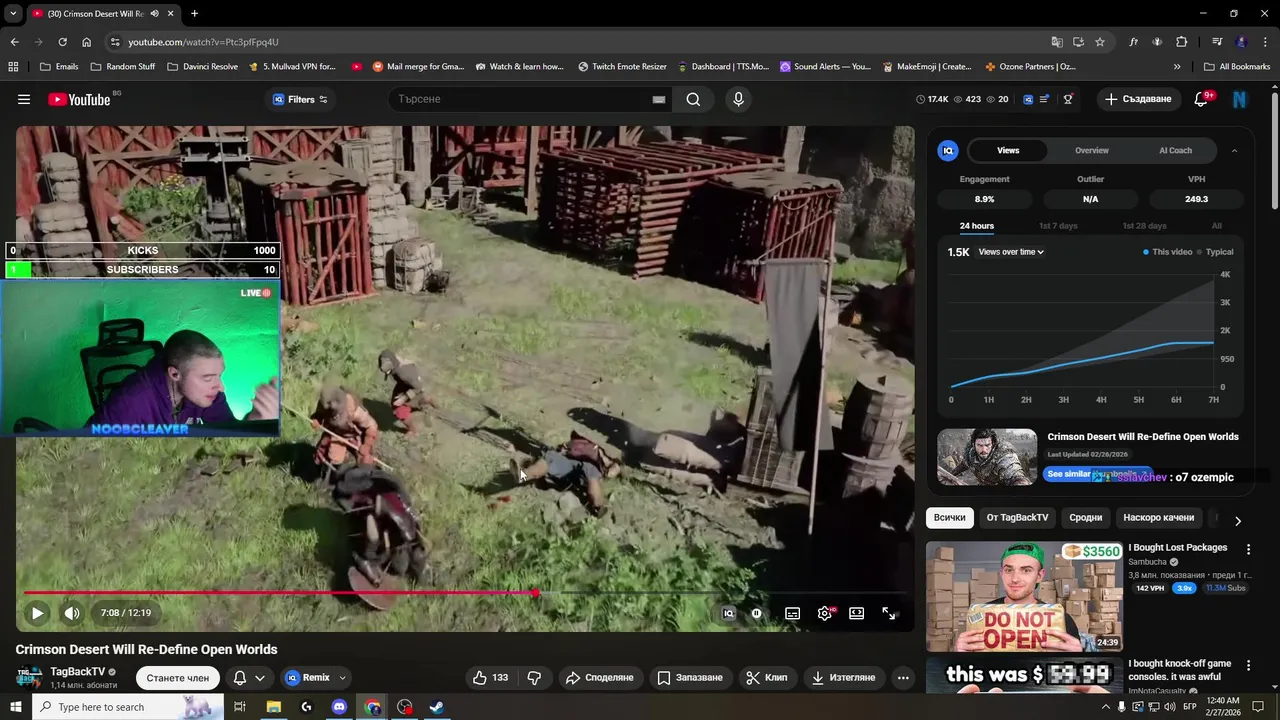Toggle autoplay in the player controls
Viewport: 1280px width, 720px height.
(757, 614)
